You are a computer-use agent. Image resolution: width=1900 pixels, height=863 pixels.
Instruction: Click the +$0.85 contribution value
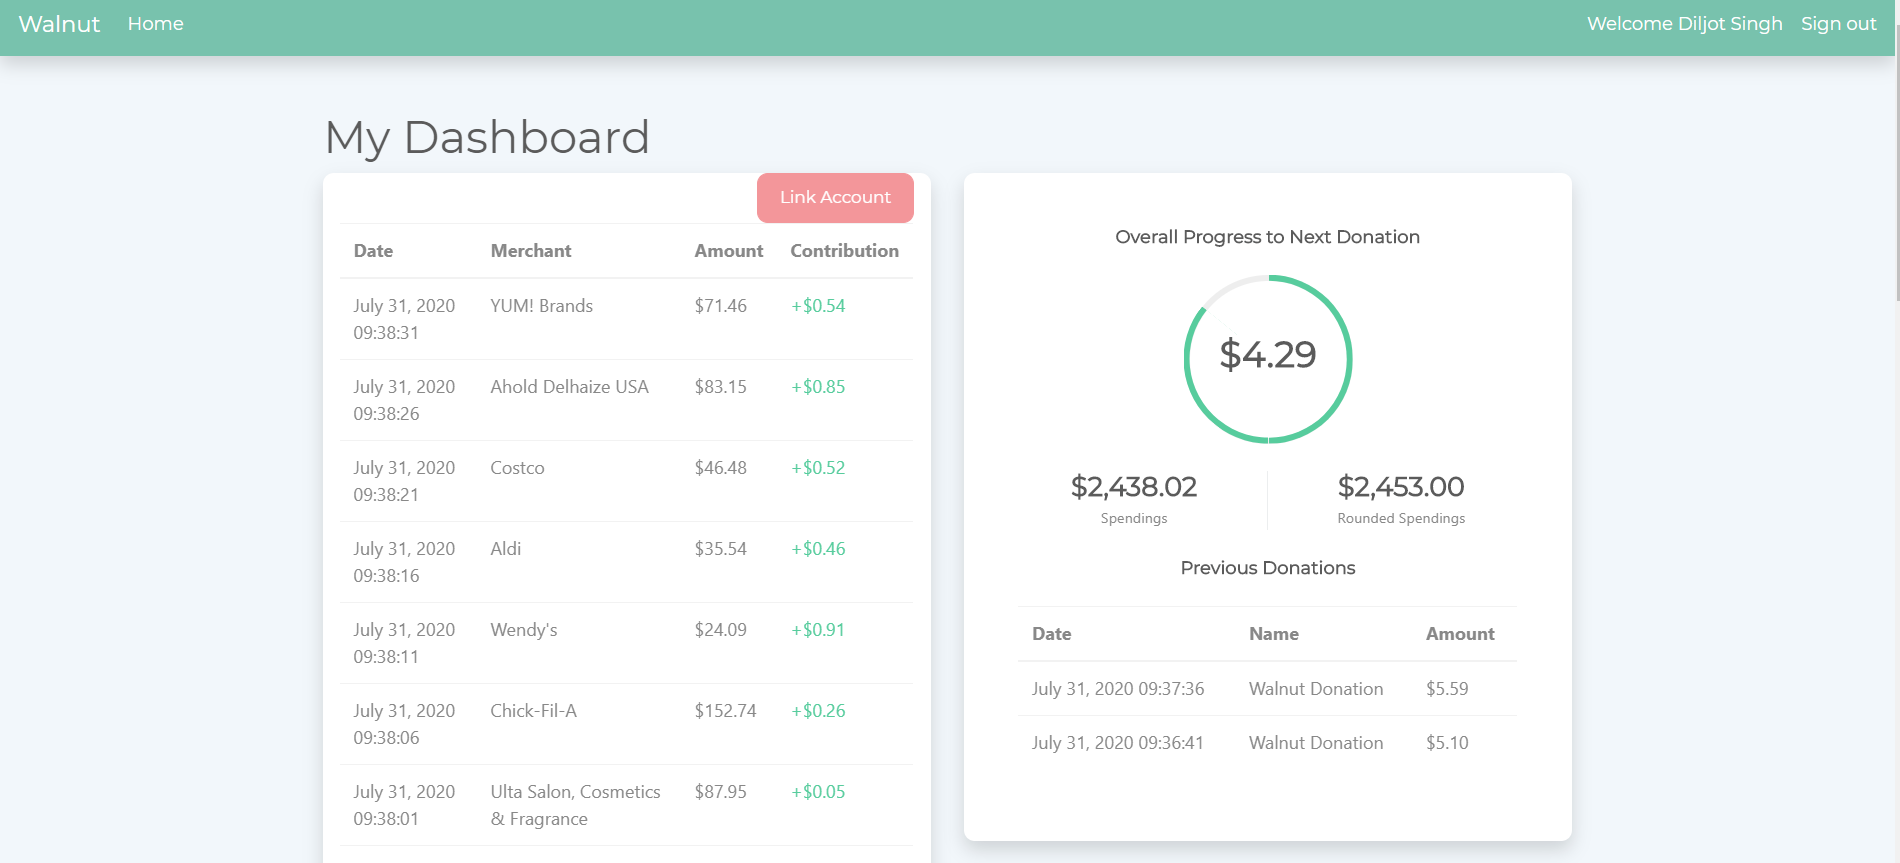(818, 387)
